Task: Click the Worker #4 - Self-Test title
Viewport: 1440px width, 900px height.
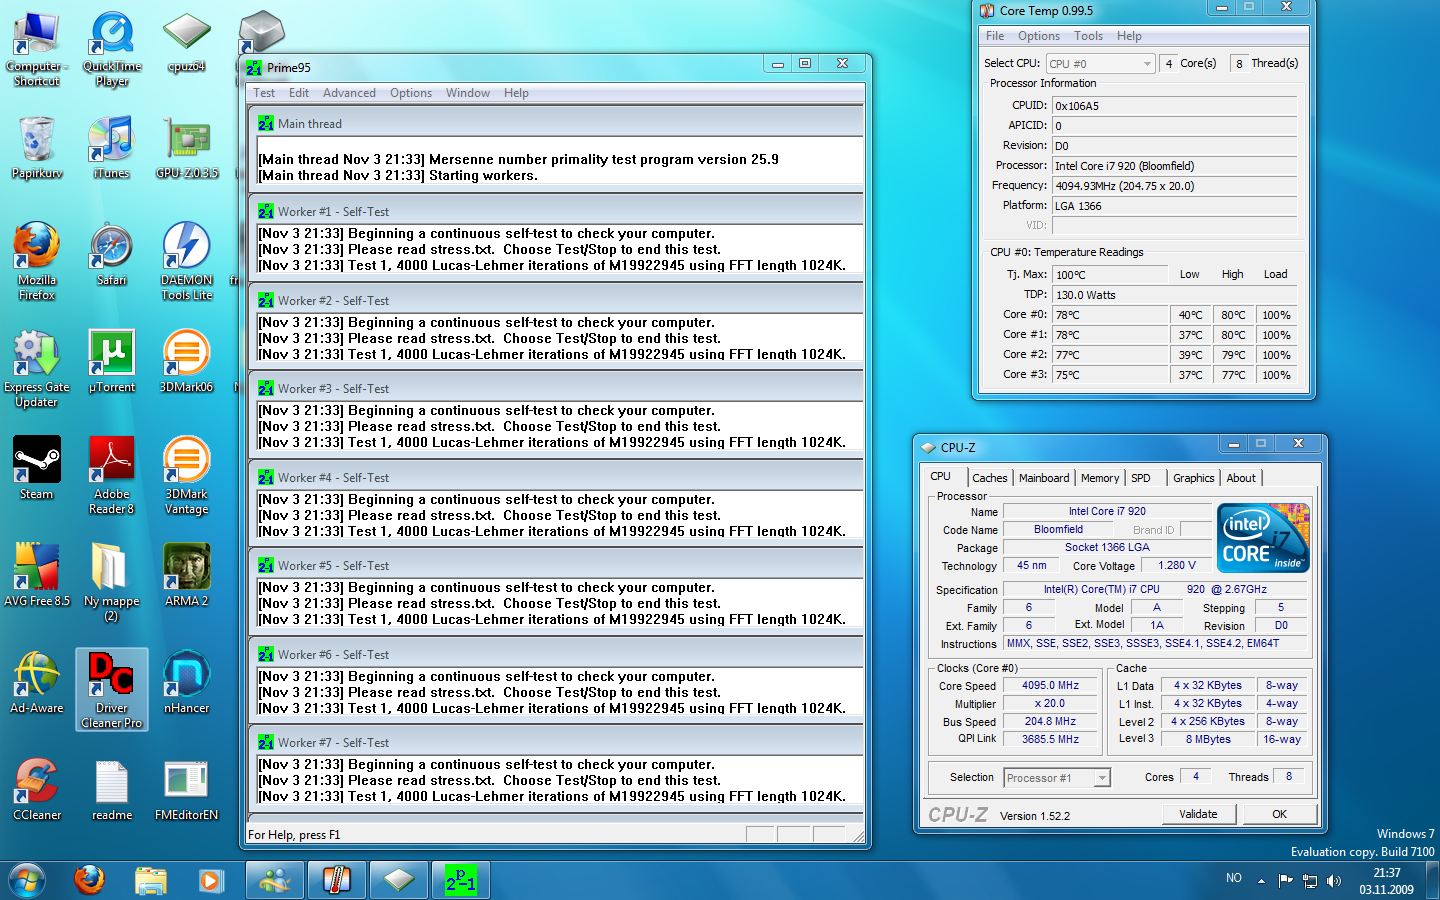Action: click(333, 478)
